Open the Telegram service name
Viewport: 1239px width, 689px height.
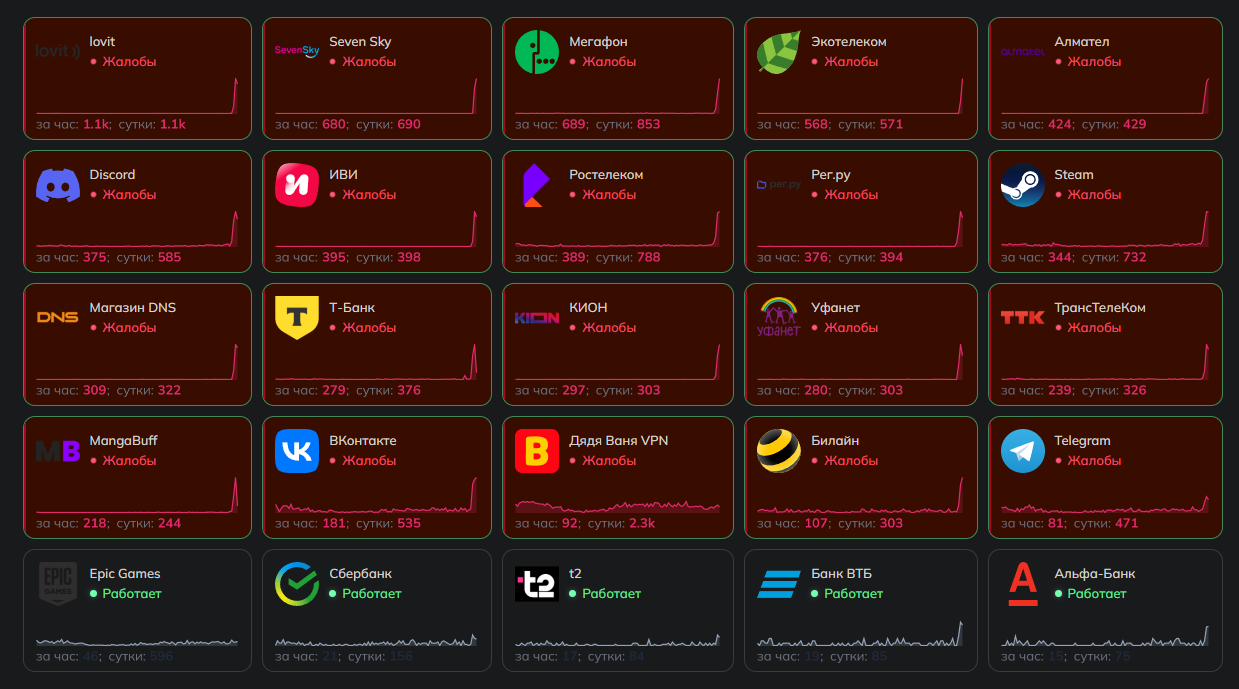point(1082,441)
